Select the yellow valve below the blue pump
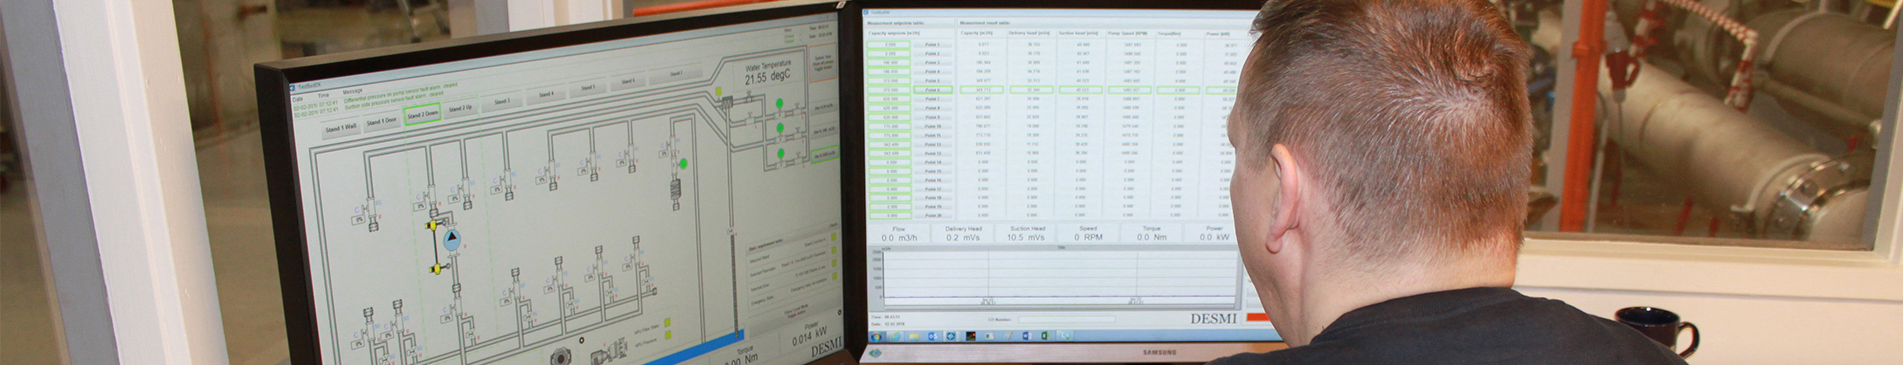 (436, 270)
